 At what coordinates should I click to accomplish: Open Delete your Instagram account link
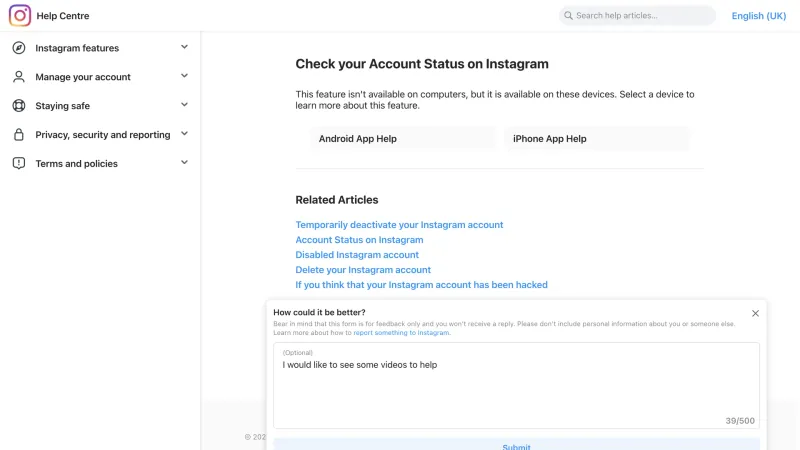point(363,269)
